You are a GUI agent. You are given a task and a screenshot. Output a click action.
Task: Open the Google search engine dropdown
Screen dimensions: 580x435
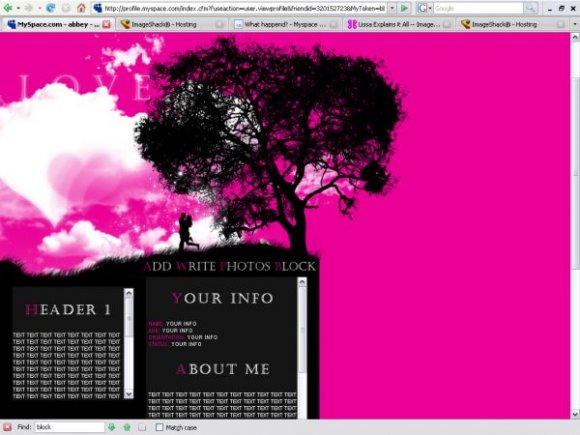tap(430, 8)
